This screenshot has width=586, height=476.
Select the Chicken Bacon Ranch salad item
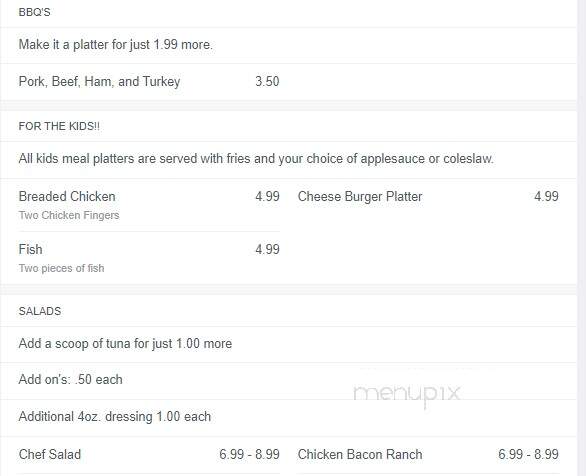tap(360, 454)
